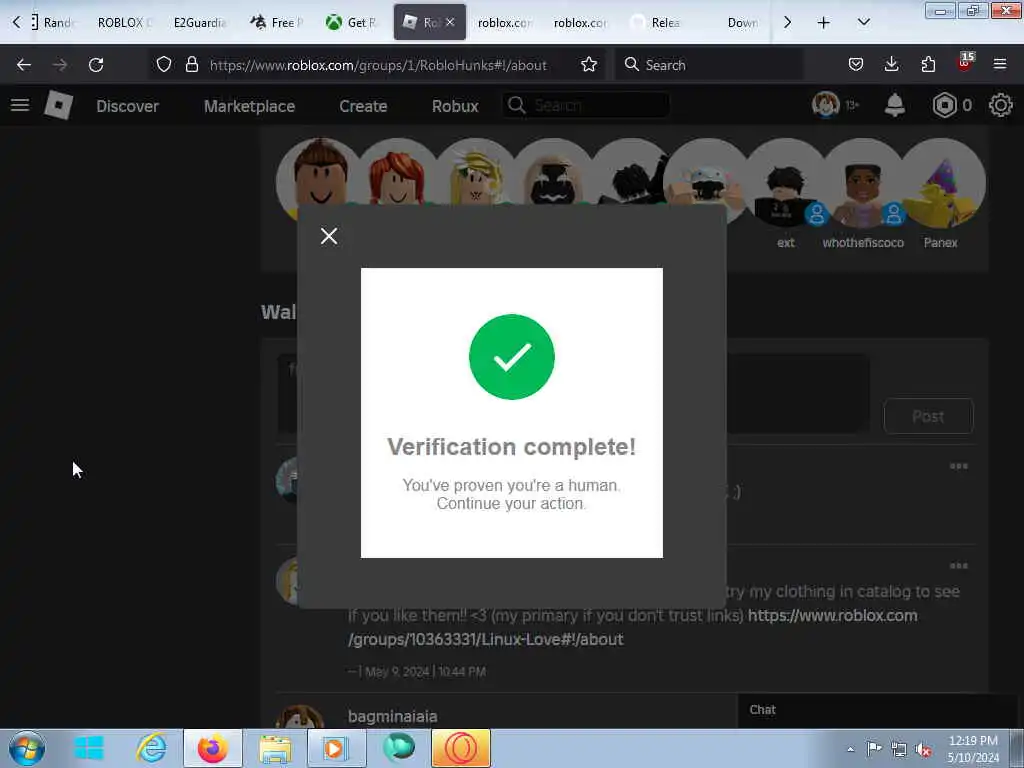
Task: Open bagminaiaia's profile name
Action: (x=392, y=716)
